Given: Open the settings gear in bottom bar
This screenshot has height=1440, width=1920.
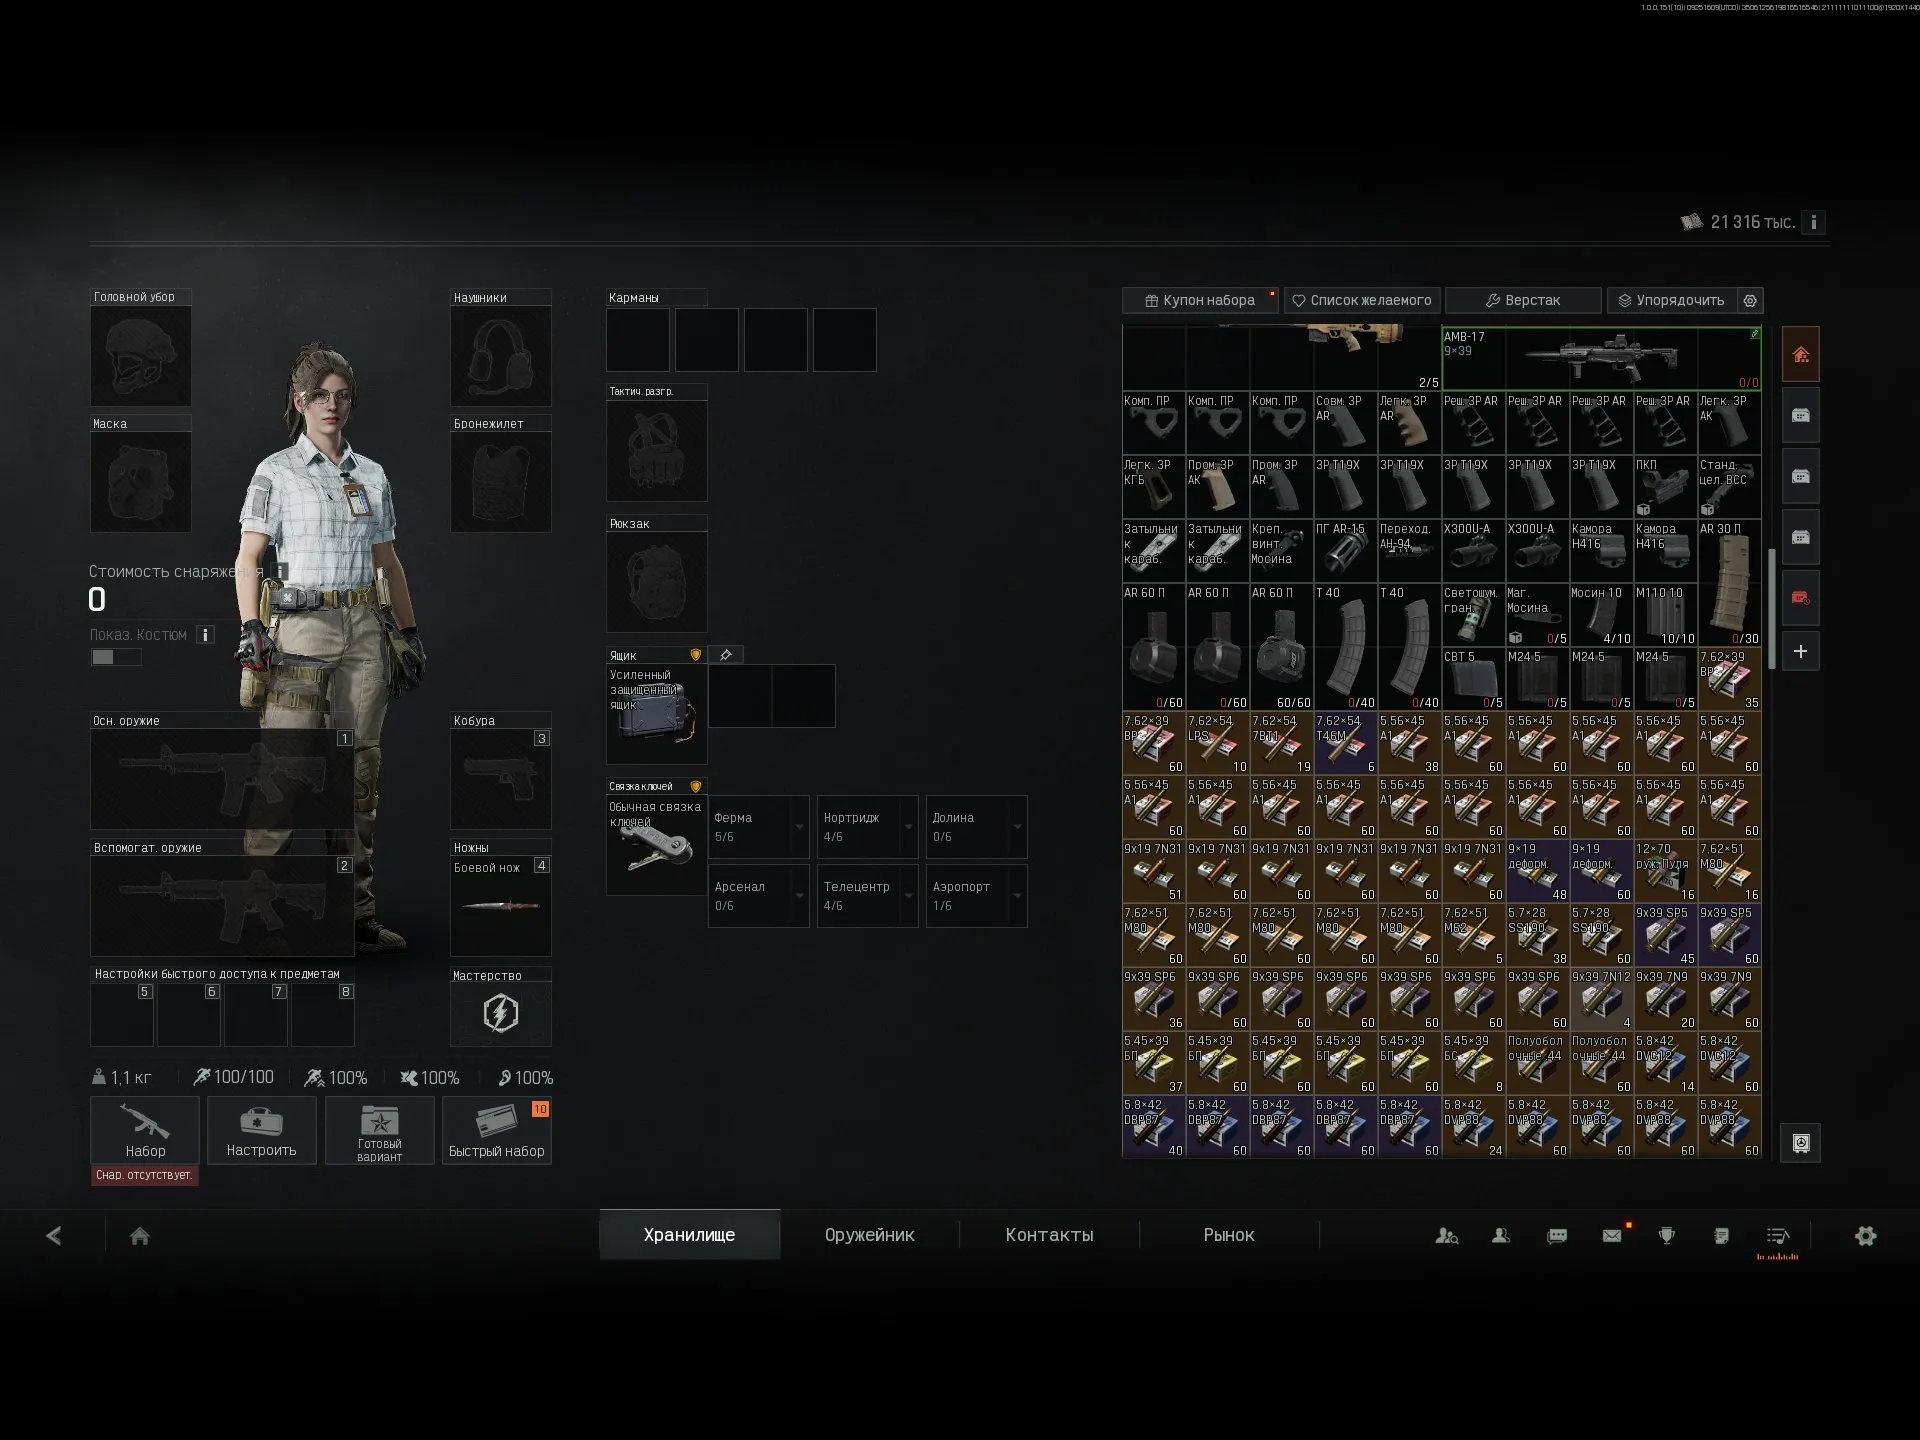Looking at the screenshot, I should tap(1865, 1236).
